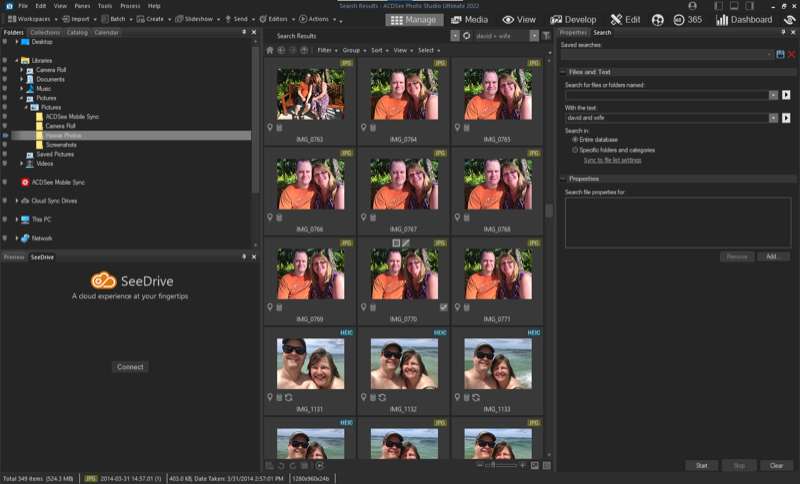Select Specific folders and categories option
This screenshot has width=800, height=484.
point(575,150)
